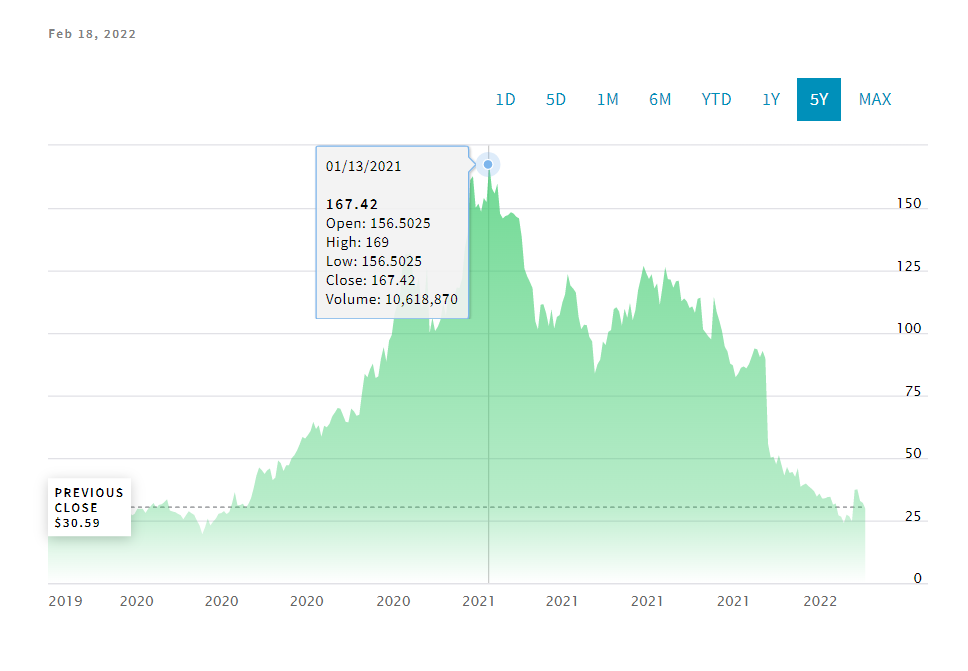968x671 pixels.
Task: Click the 150 y-axis label
Action: (x=909, y=203)
